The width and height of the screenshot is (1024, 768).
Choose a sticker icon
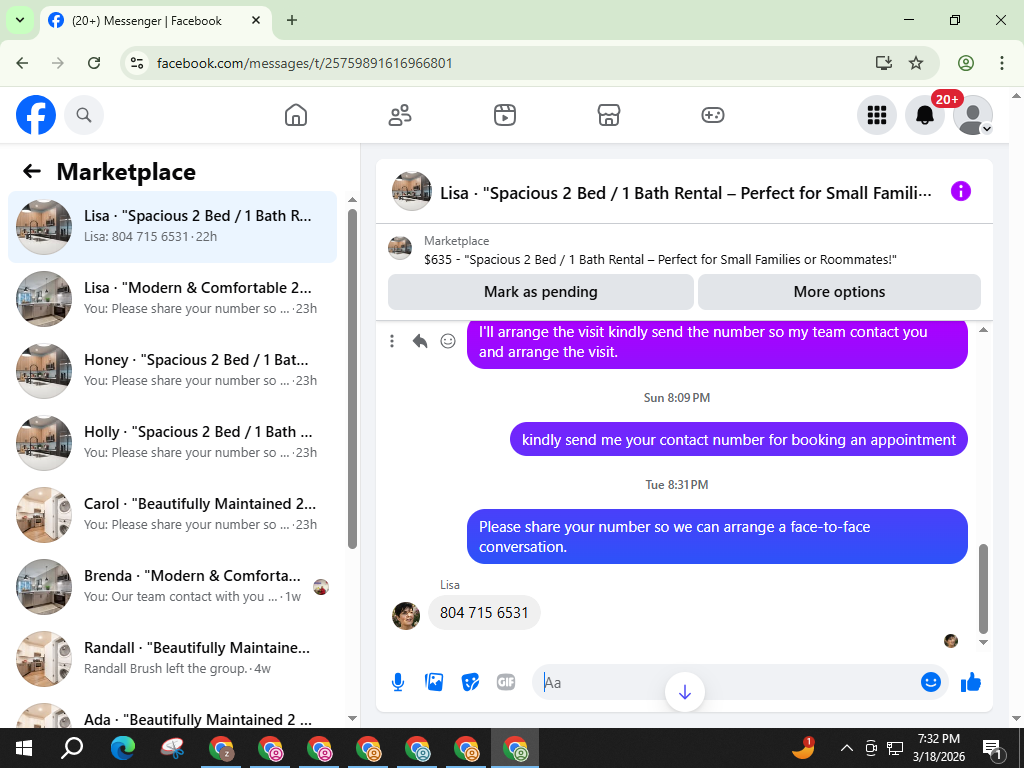click(470, 682)
